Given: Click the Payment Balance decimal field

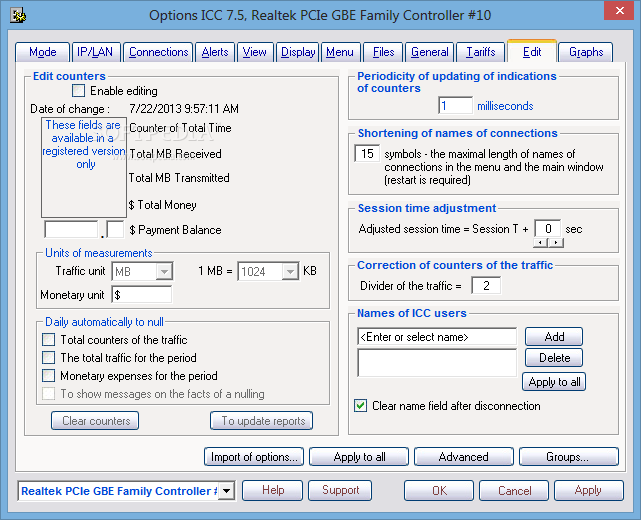Looking at the screenshot, I should coord(115,229).
